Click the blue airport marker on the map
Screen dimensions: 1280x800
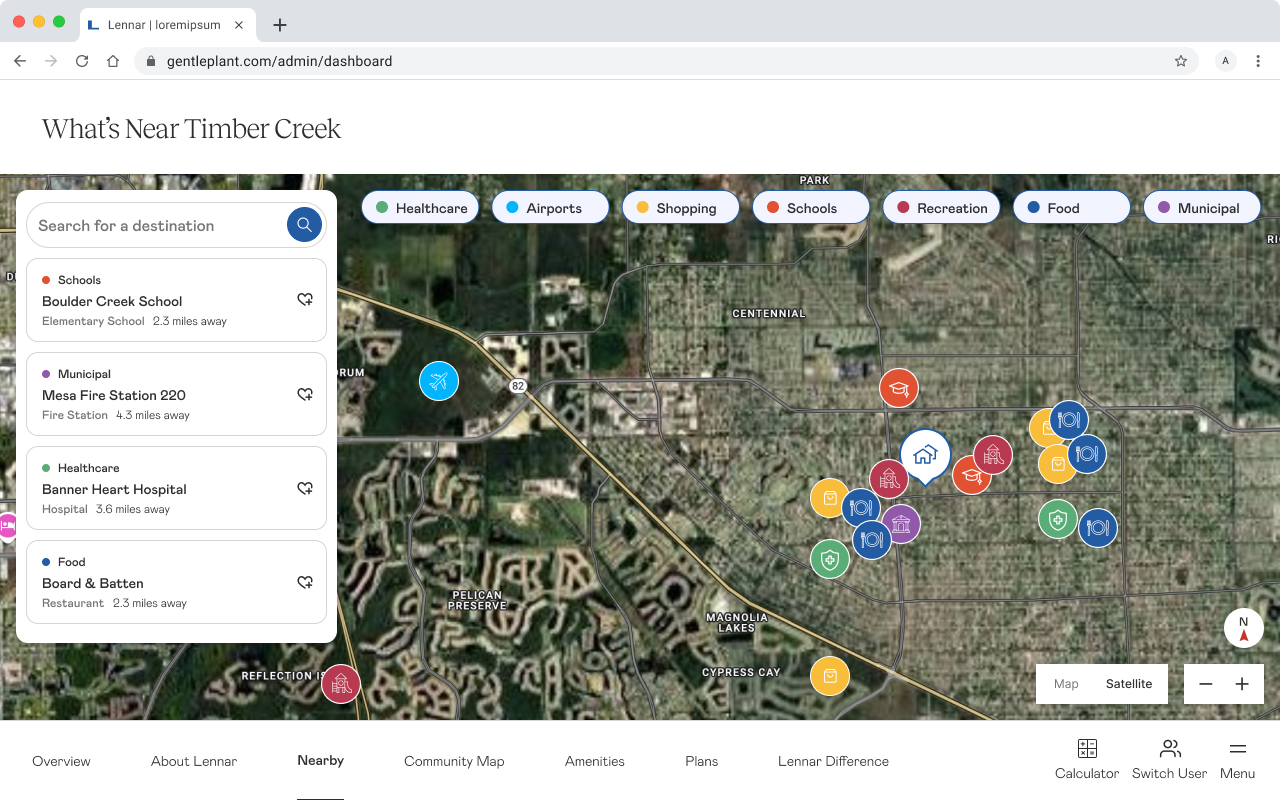point(439,381)
